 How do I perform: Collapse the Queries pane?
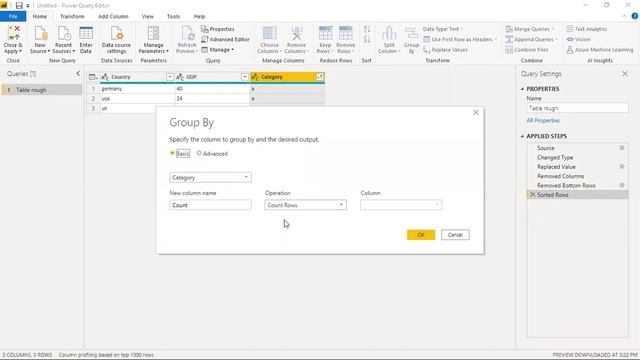[78, 73]
